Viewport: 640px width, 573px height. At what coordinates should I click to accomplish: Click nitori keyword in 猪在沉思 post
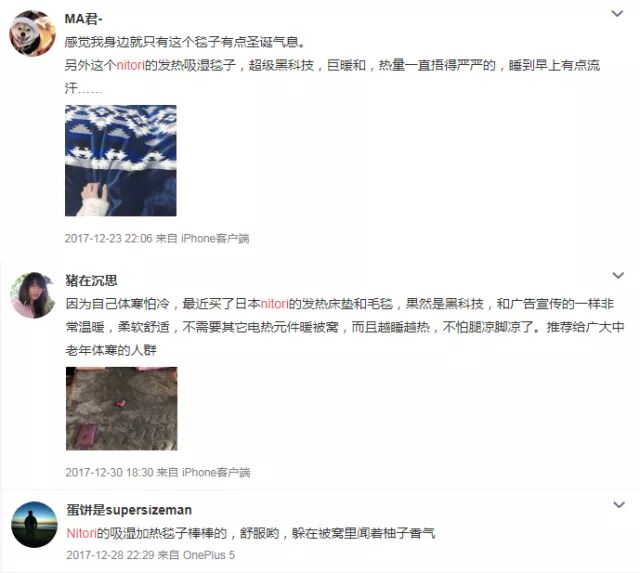point(274,304)
